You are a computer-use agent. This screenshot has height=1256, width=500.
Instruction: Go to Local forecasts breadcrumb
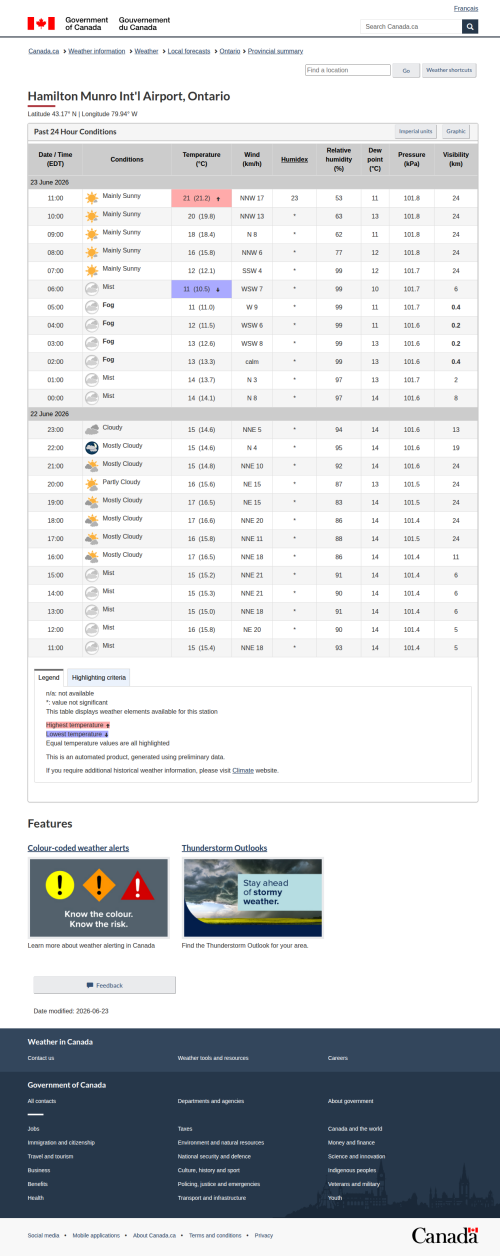[189, 50]
